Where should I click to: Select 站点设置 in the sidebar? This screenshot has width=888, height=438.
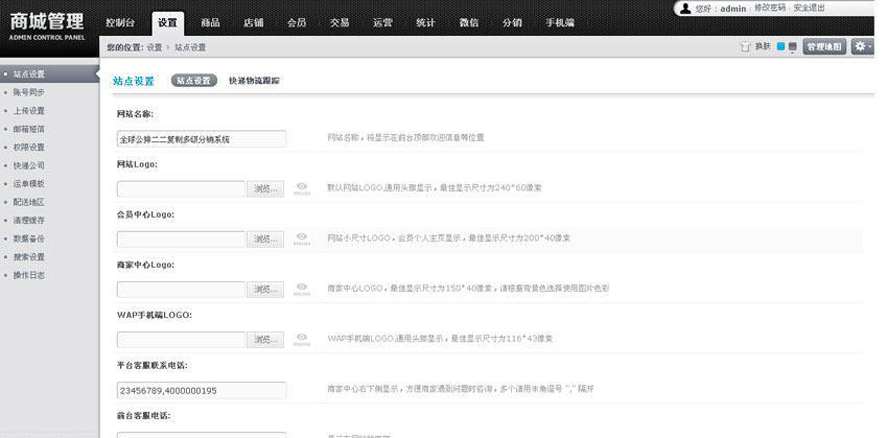point(50,74)
